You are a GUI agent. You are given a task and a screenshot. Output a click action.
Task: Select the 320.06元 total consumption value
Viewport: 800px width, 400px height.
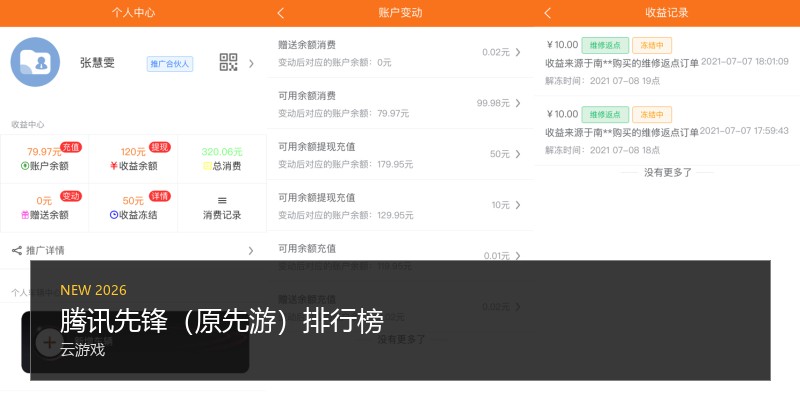[222, 152]
